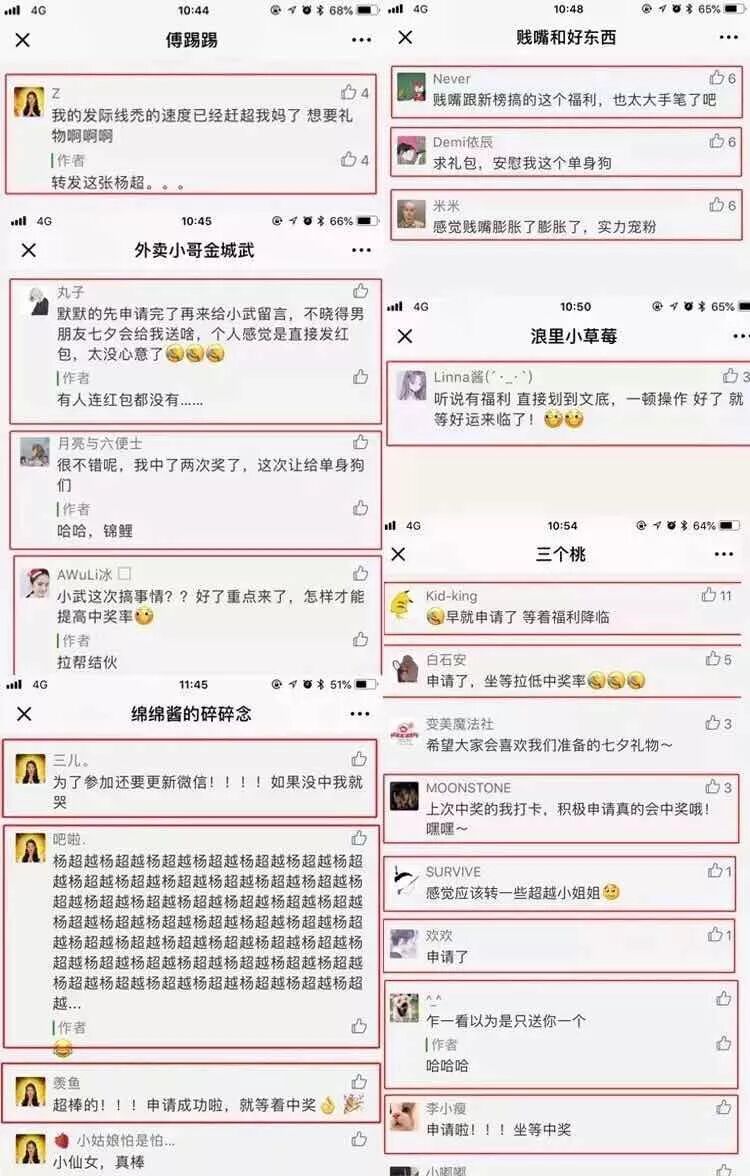
Task: Like 丸子's comment thumbs-up
Action: (x=361, y=291)
